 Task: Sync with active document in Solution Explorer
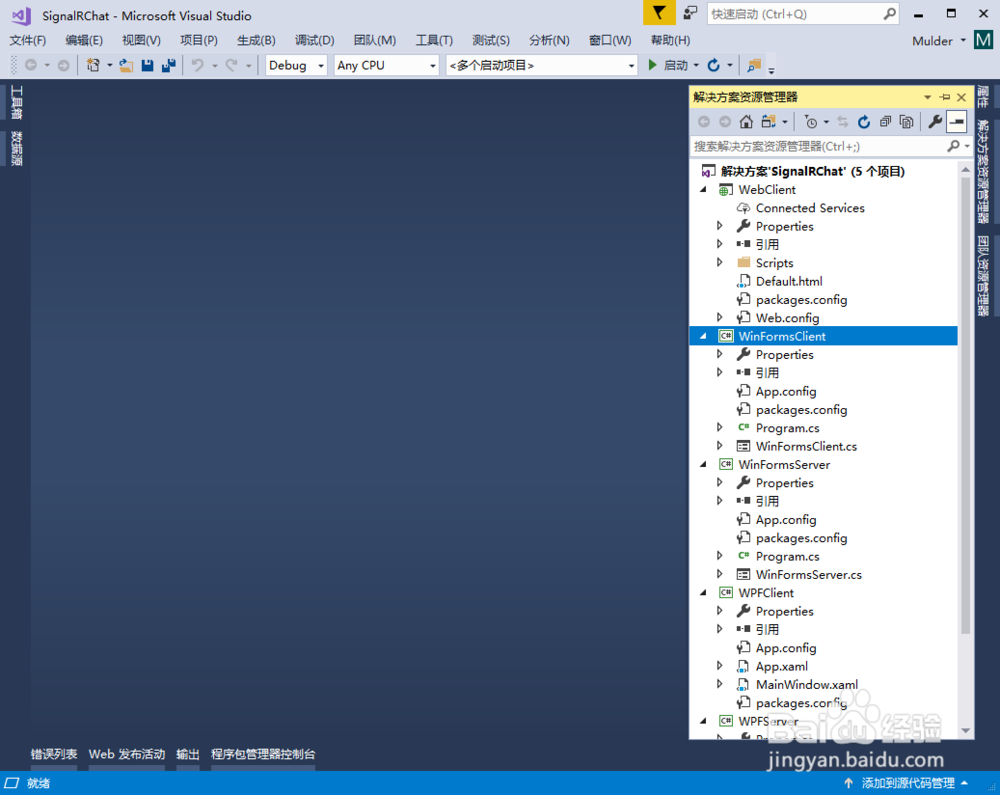[844, 121]
